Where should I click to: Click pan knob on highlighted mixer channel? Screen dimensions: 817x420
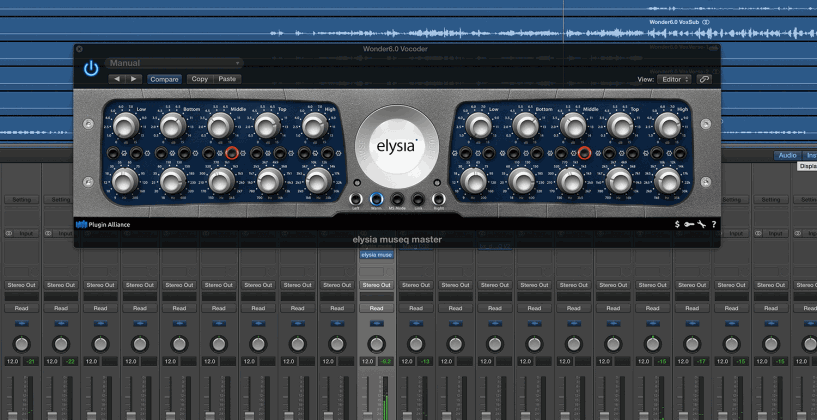pyautogui.click(x=376, y=344)
